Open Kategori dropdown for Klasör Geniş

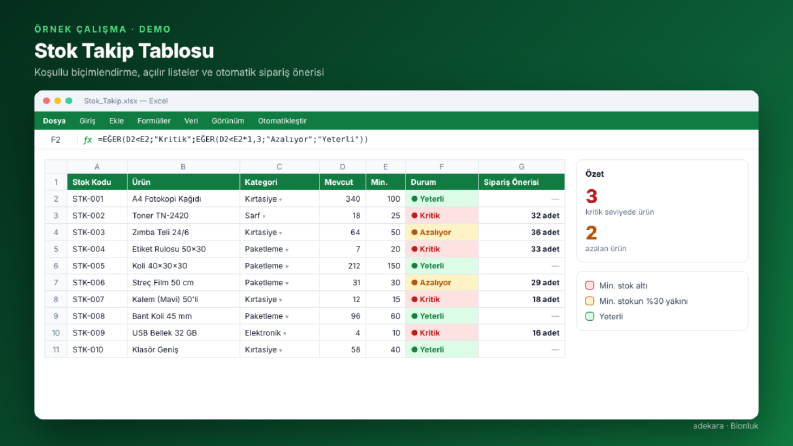click(281, 350)
